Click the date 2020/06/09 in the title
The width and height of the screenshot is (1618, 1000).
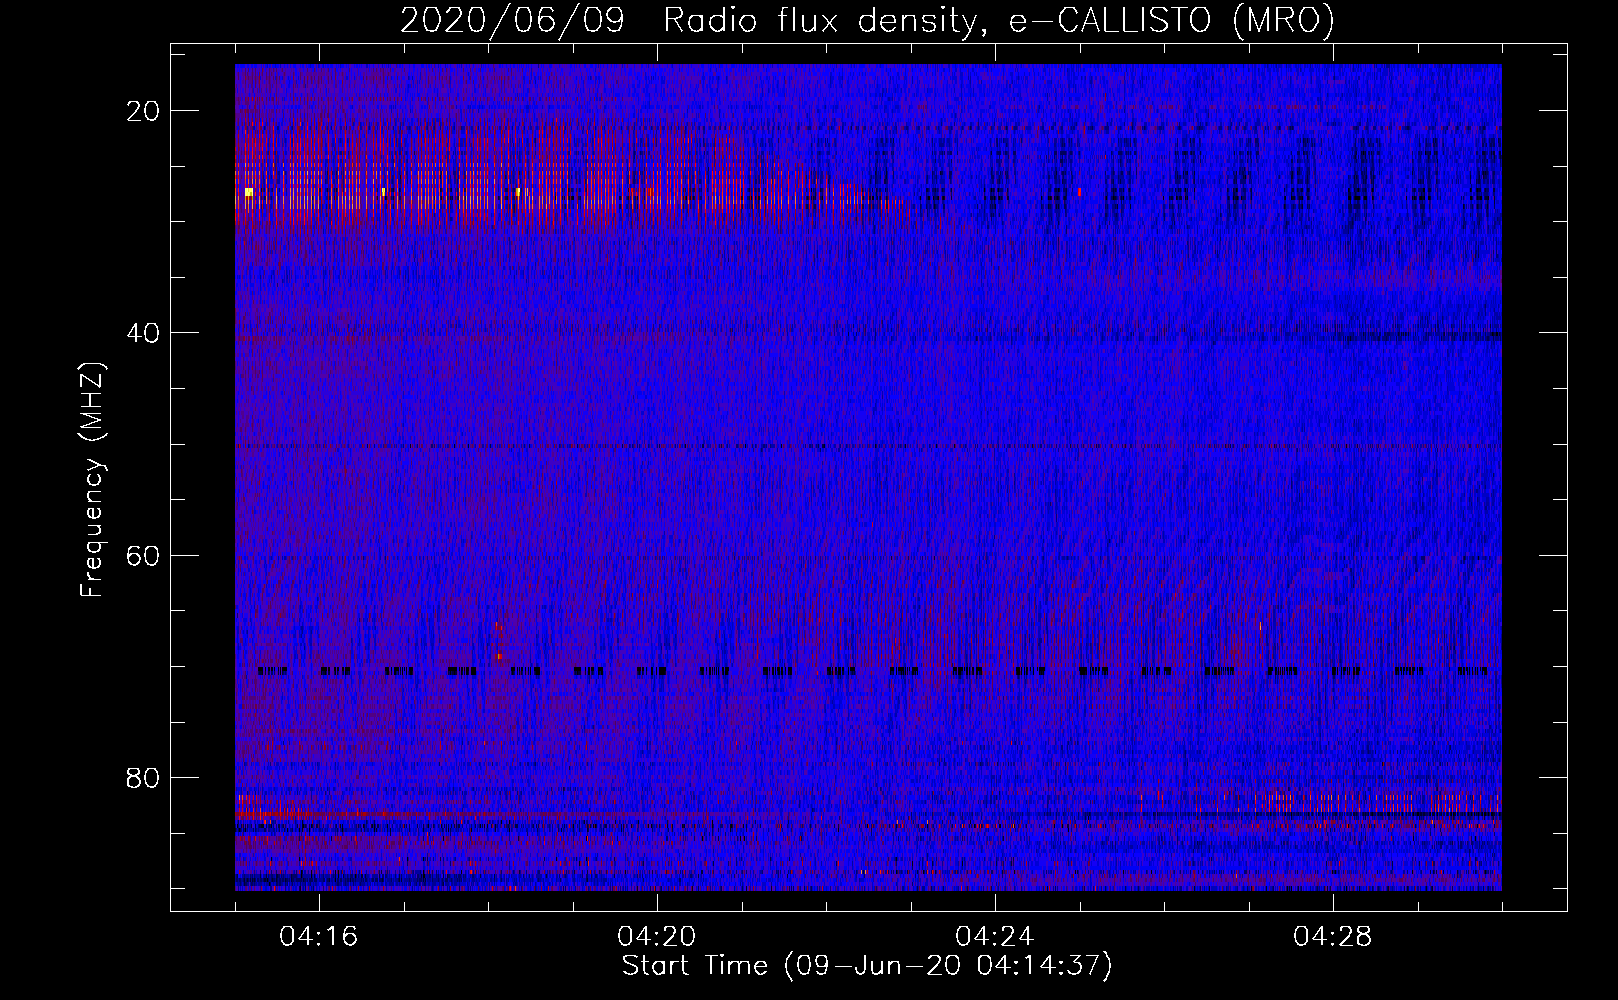tap(512, 21)
